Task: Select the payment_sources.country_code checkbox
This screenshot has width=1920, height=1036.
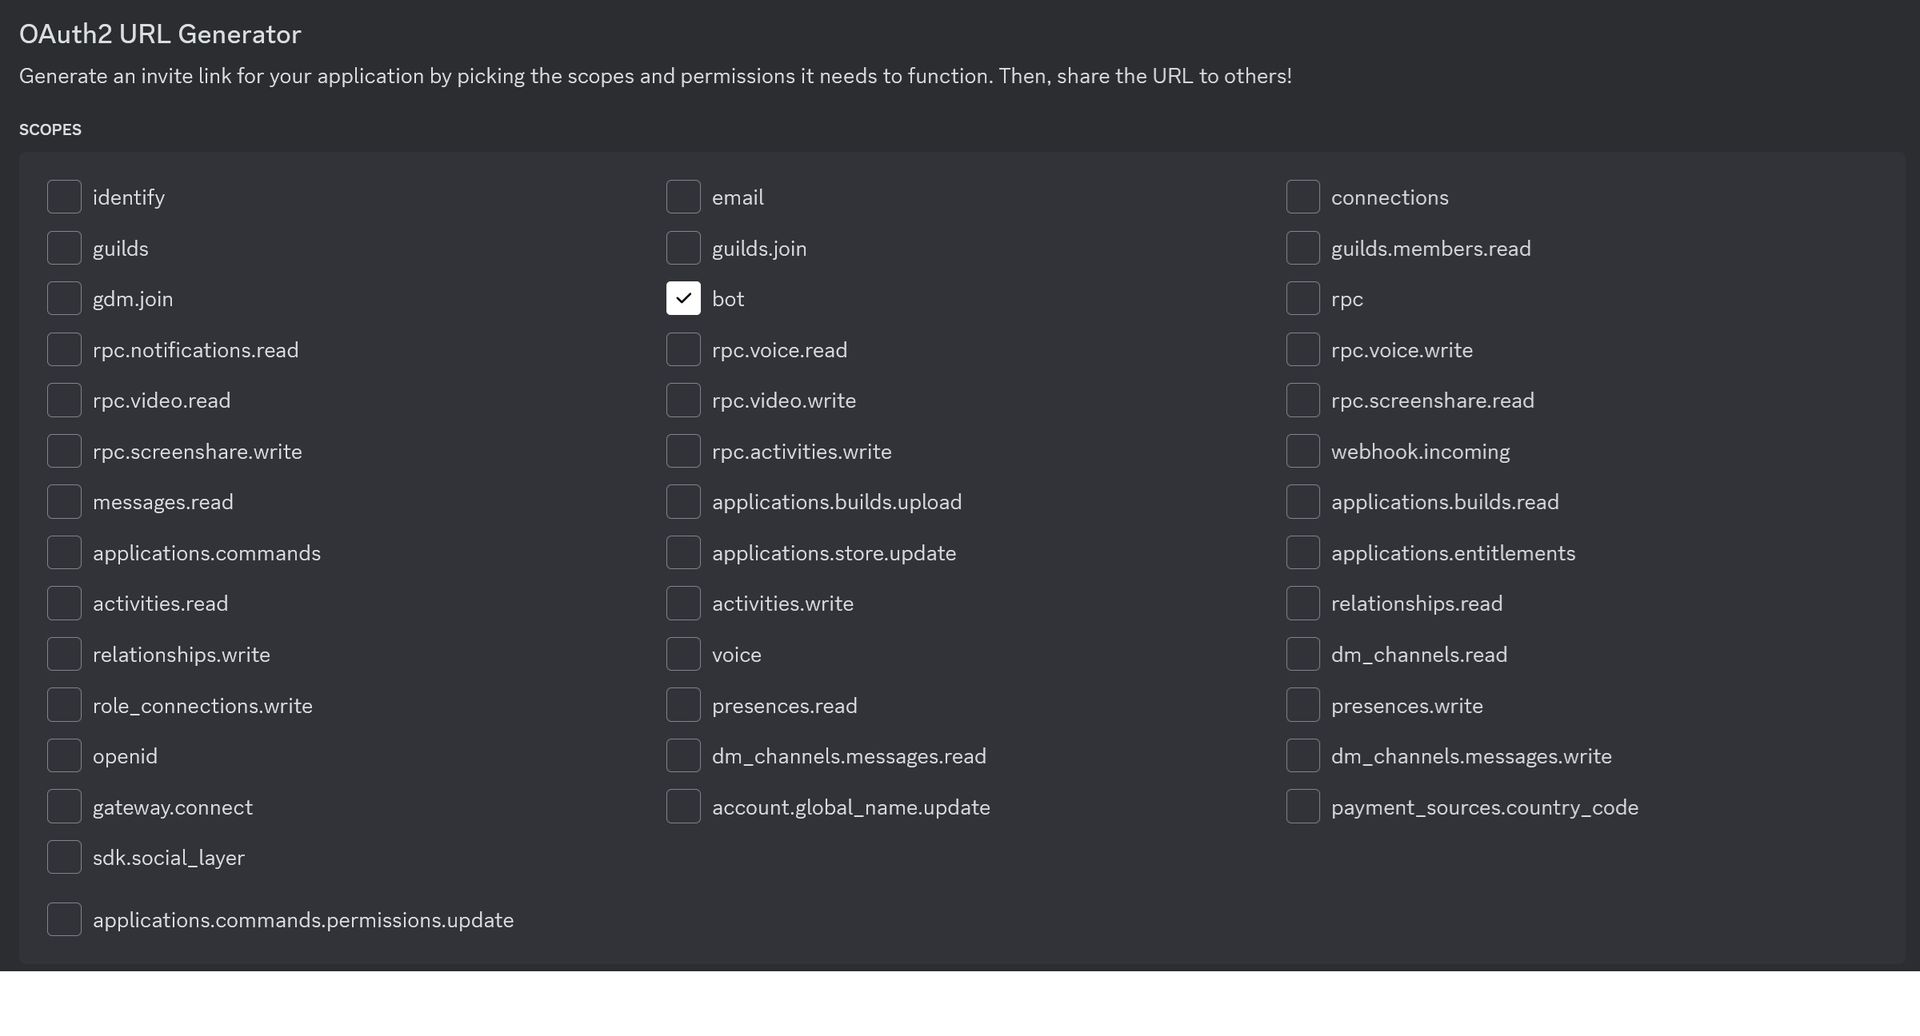Action: (1302, 807)
